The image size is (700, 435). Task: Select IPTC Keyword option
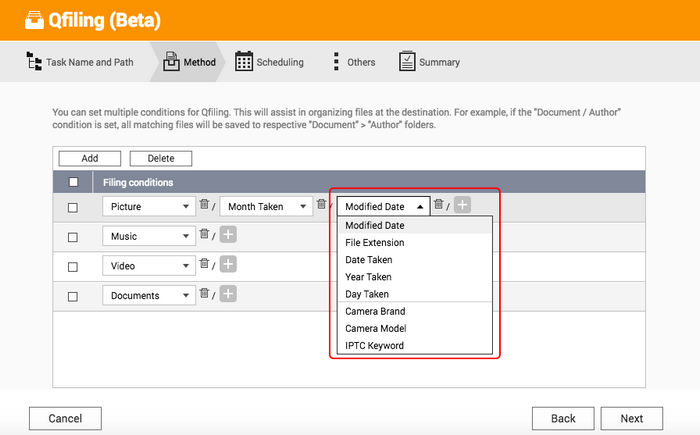(415, 345)
